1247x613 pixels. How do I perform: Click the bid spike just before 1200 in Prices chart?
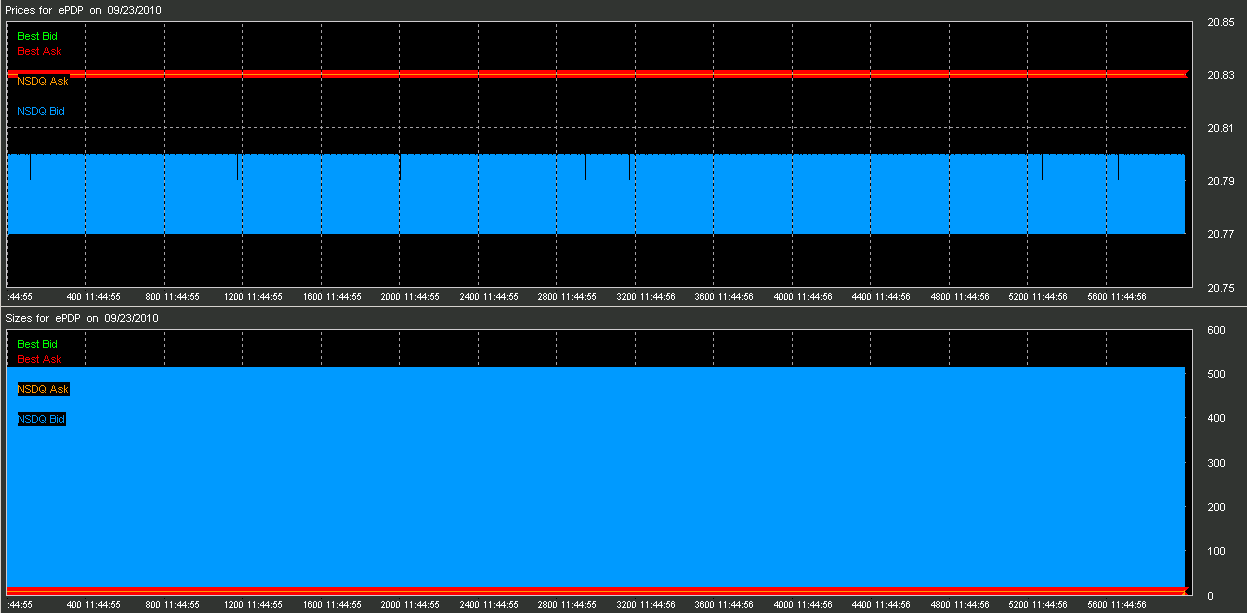coord(237,167)
